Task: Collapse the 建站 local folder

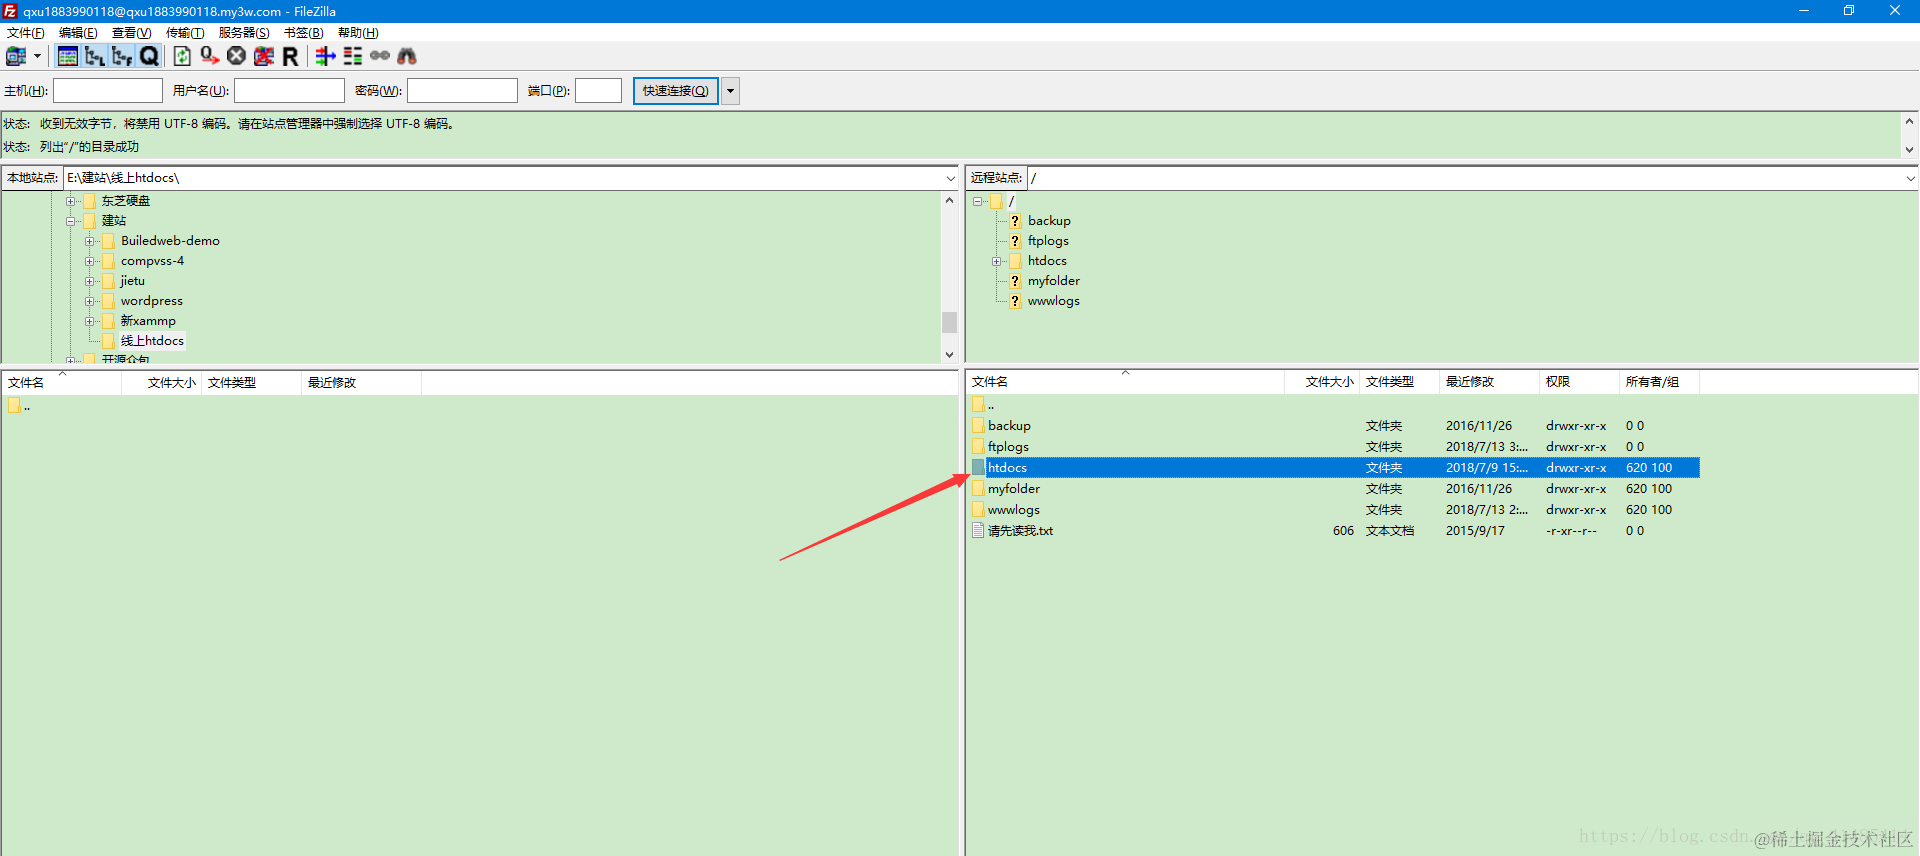Action: pyautogui.click(x=70, y=221)
